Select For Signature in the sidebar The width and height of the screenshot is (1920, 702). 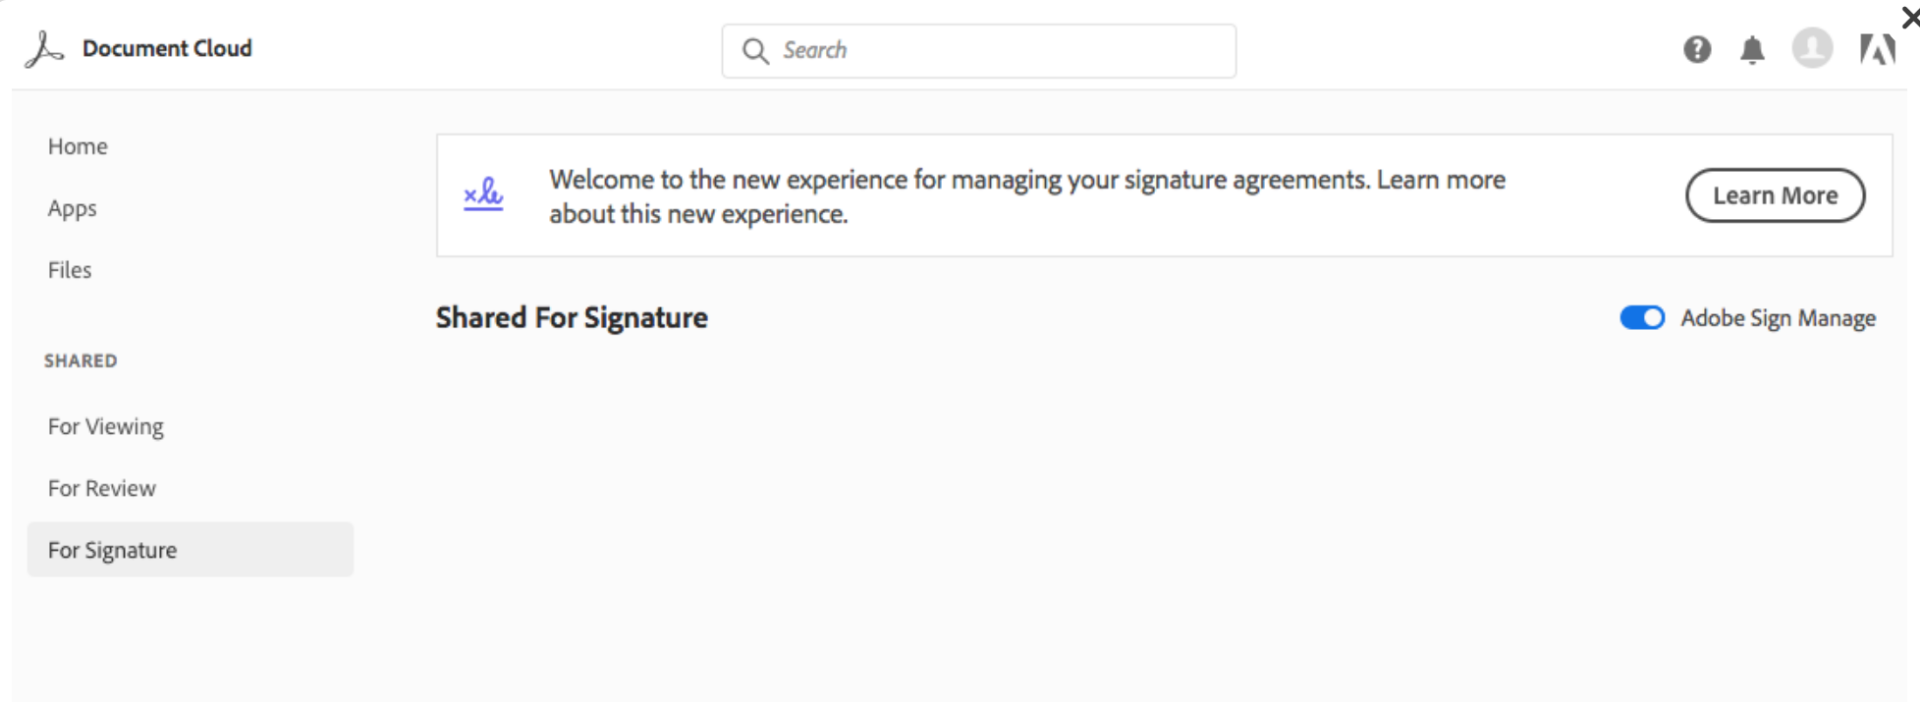(112, 549)
